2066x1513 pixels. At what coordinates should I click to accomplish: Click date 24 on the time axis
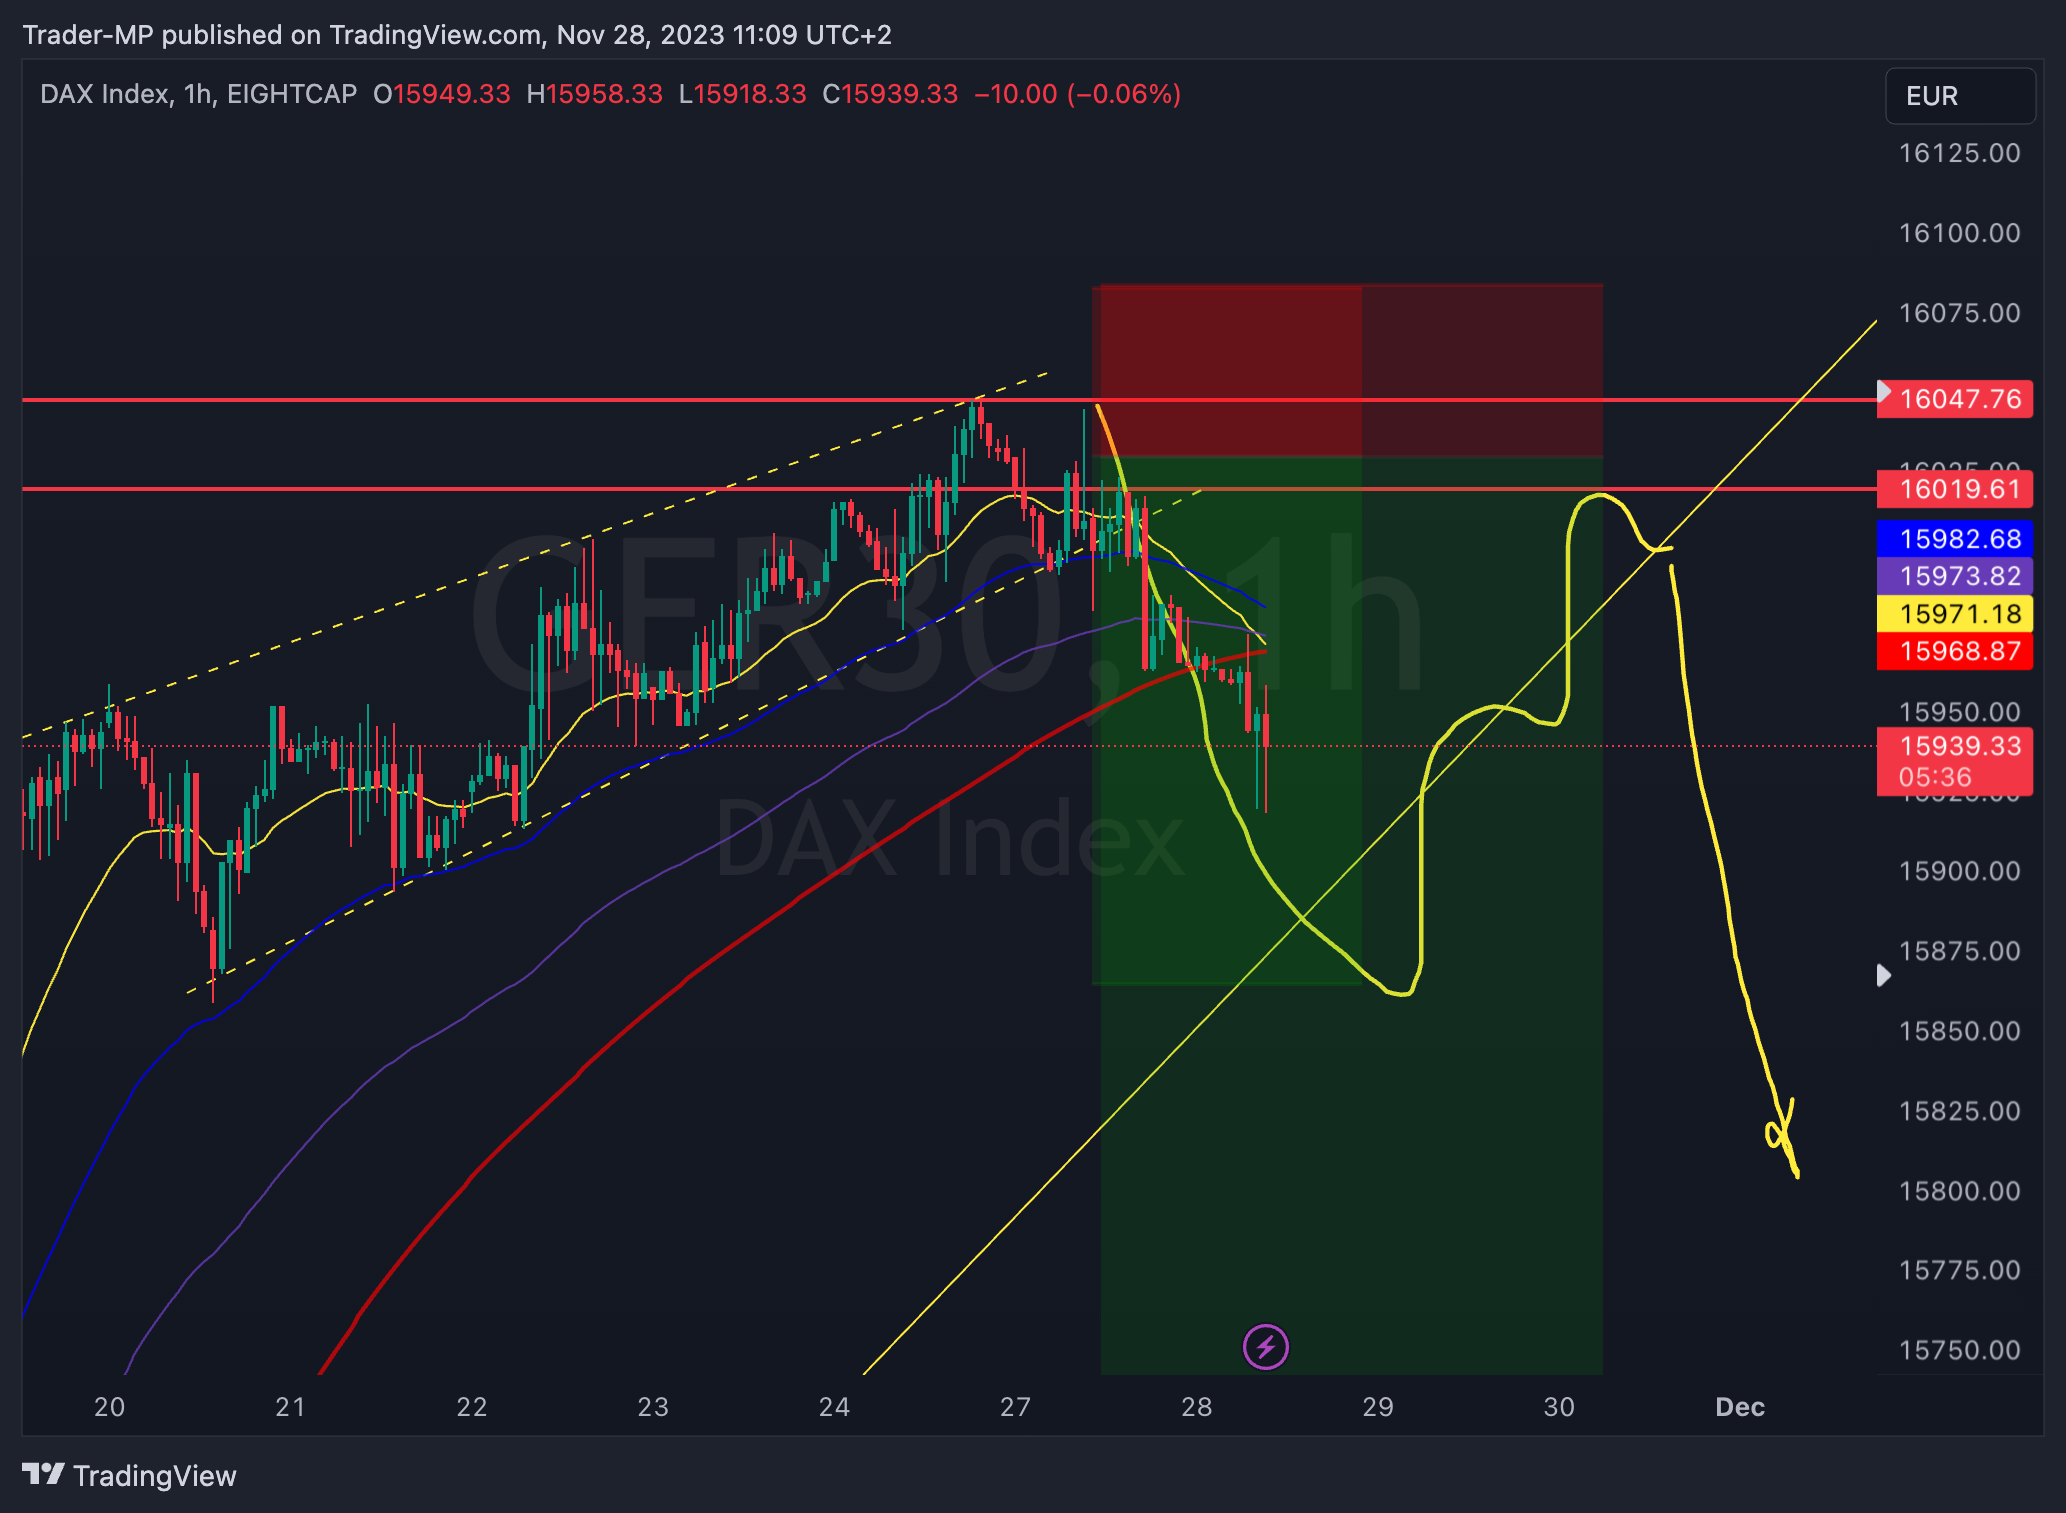click(834, 1407)
